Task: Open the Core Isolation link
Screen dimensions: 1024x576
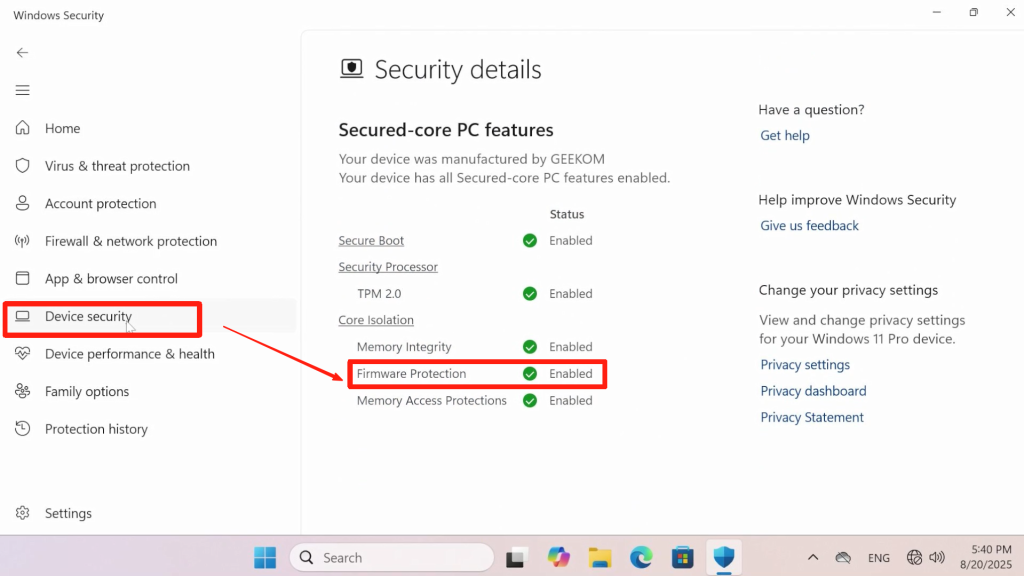Action: click(376, 320)
